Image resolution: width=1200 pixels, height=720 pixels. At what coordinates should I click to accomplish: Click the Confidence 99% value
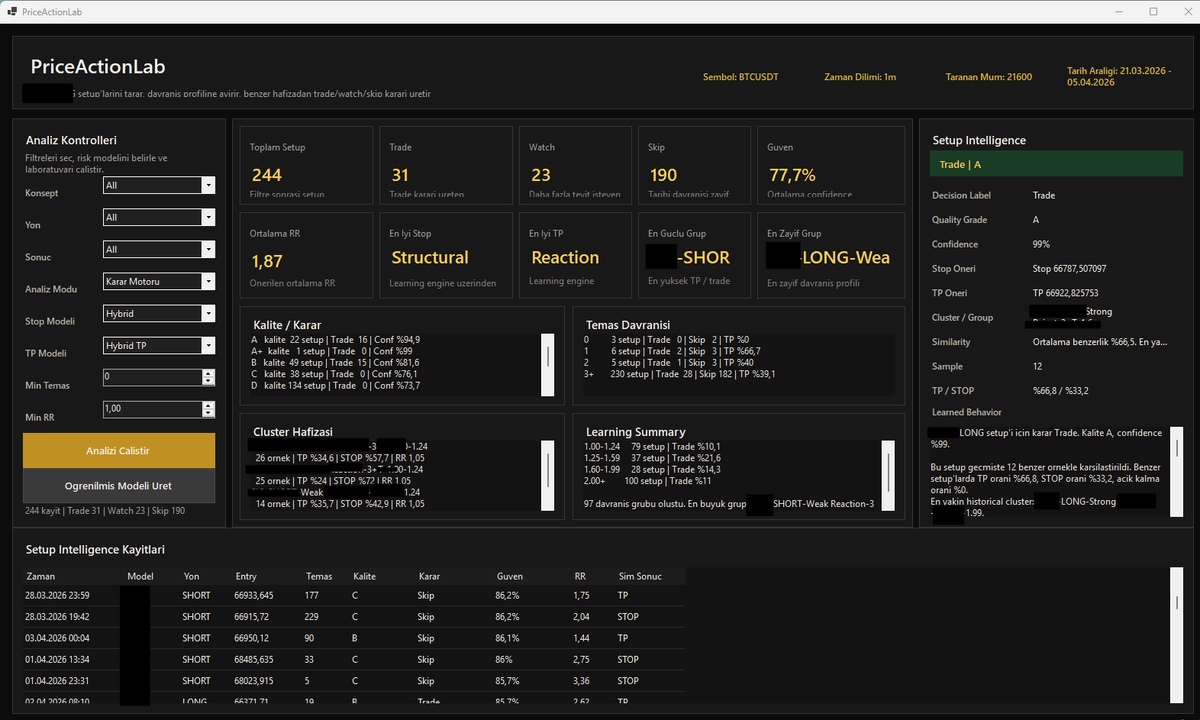[x=1042, y=244]
